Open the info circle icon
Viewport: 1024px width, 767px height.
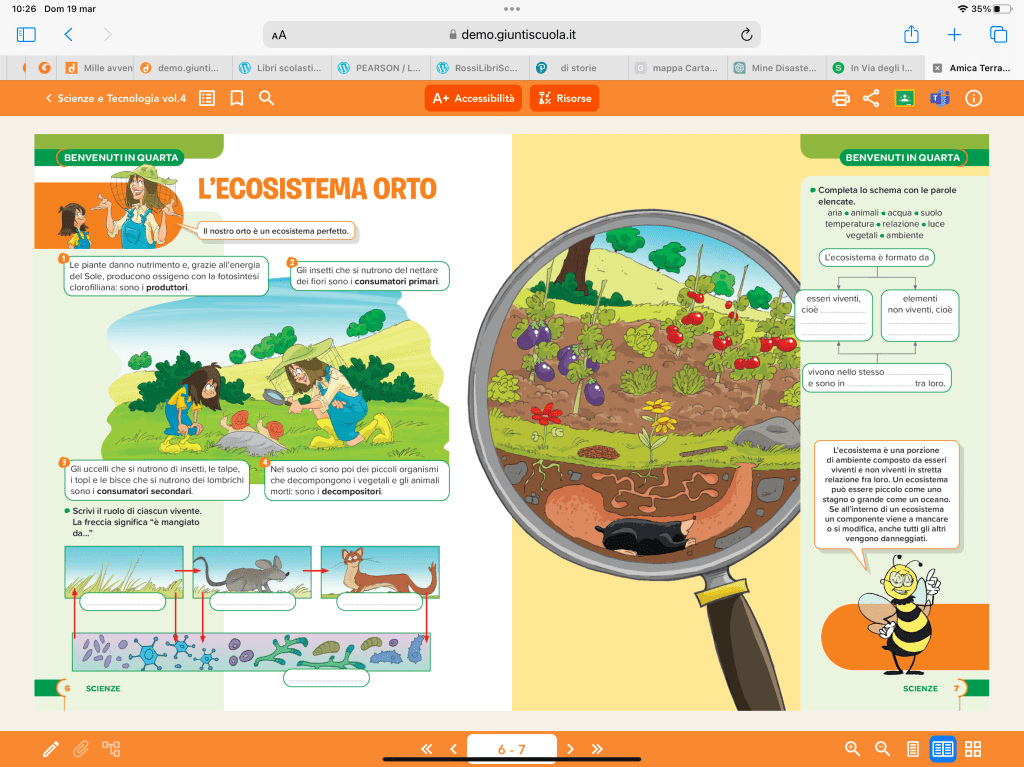pos(973,98)
